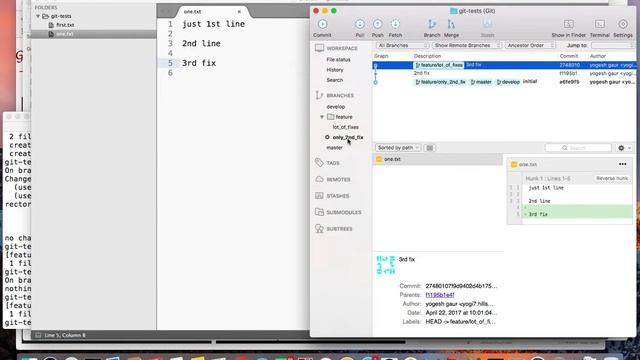Open the Sorted by path dropdown

click(x=398, y=148)
